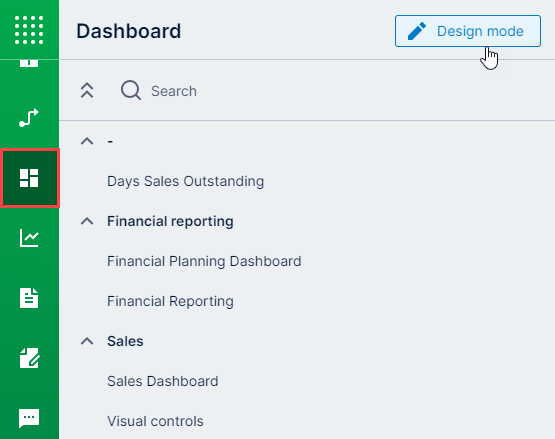
Task: Open Financial Planning Dashboard item
Action: coord(204,261)
